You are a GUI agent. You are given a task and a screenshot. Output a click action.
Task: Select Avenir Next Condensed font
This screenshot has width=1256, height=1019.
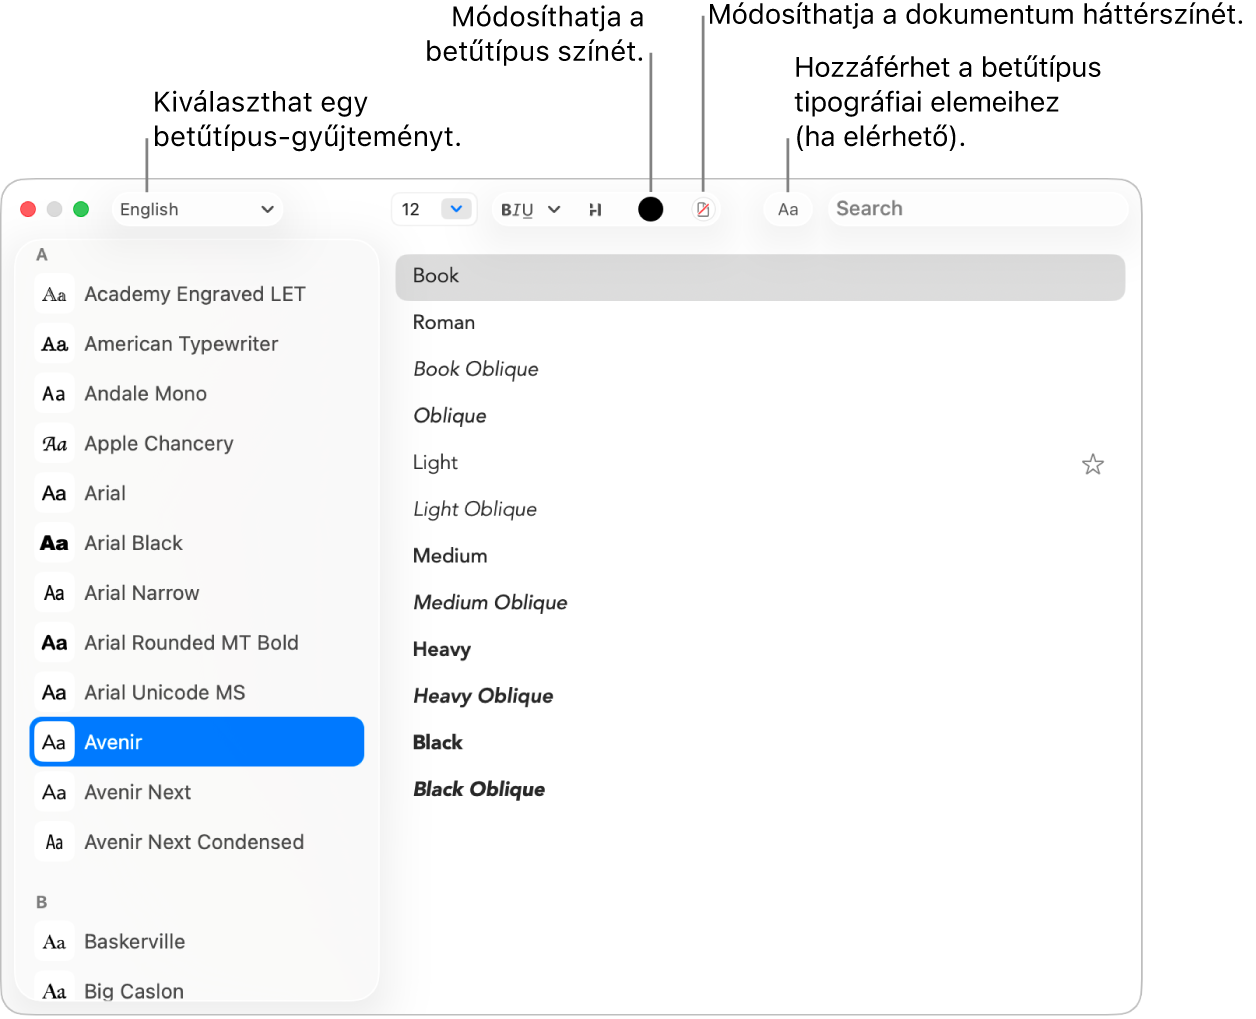pyautogui.click(x=197, y=842)
